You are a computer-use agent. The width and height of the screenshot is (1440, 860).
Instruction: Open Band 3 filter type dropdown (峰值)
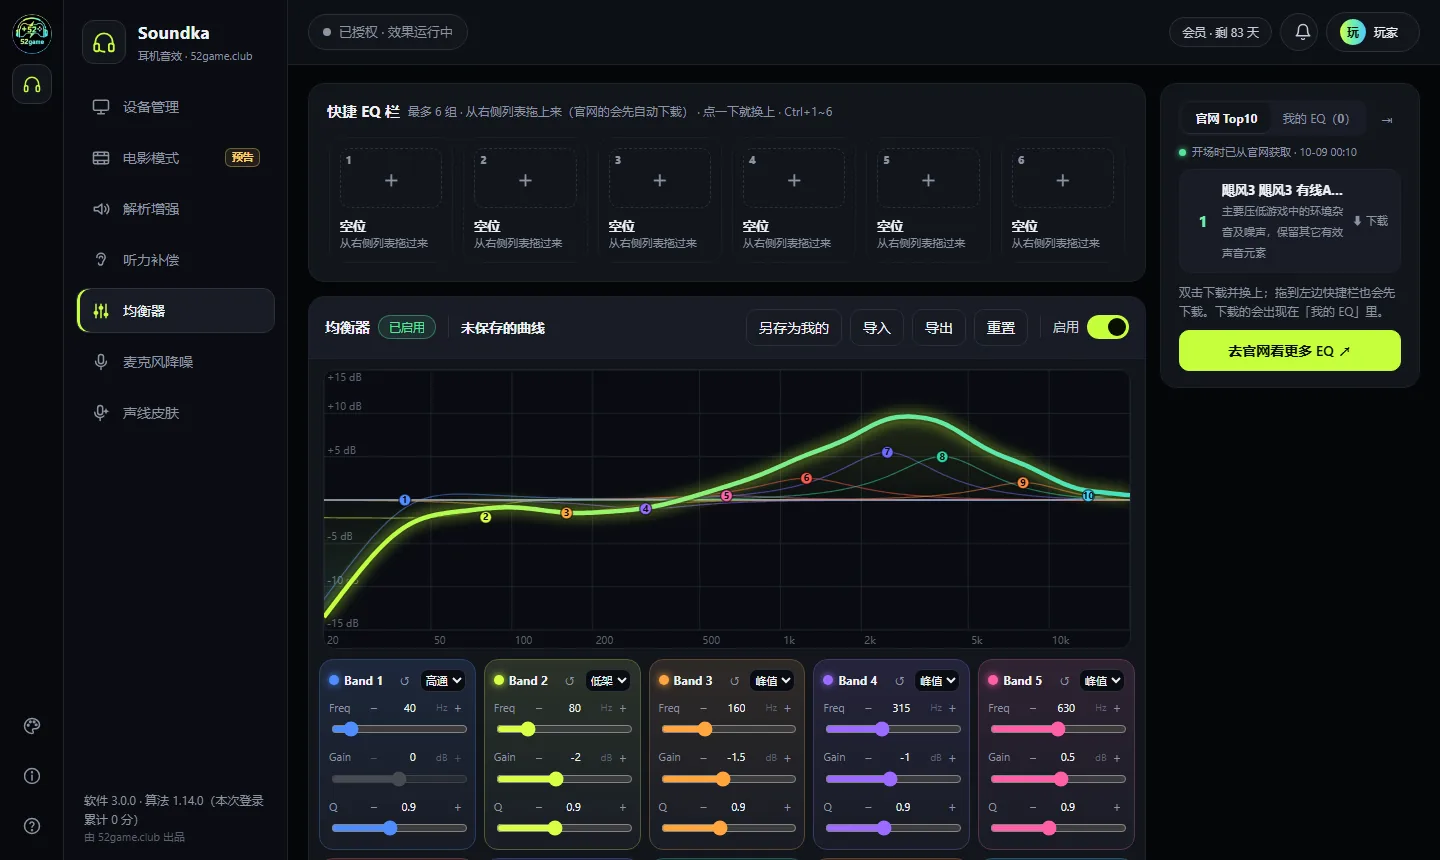773,681
